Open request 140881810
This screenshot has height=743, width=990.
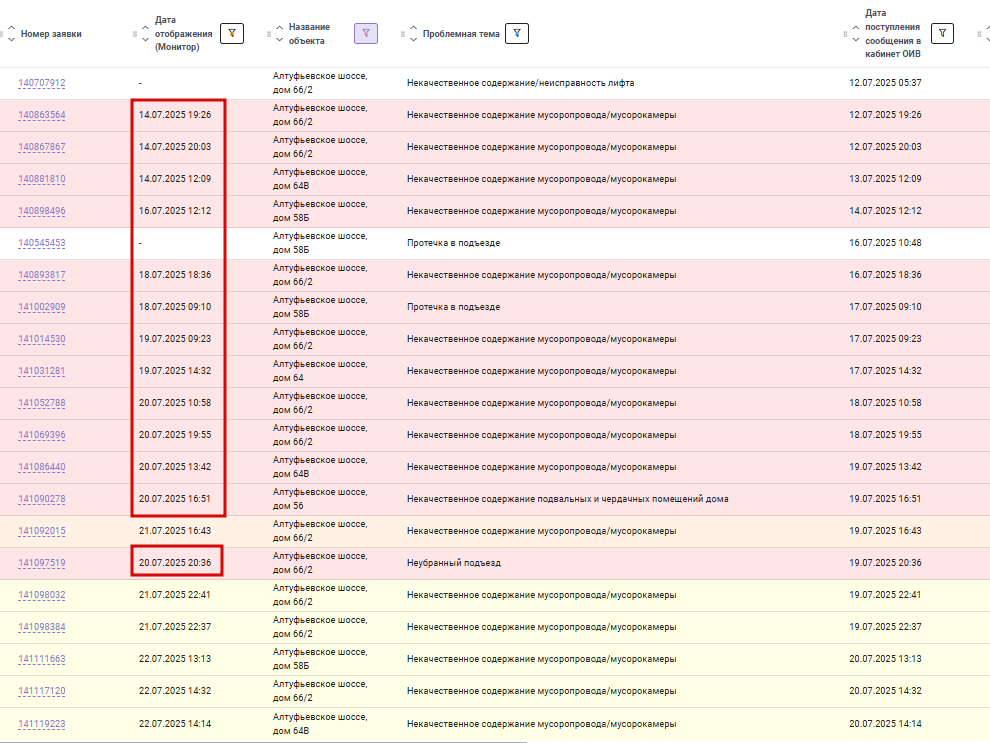[42, 179]
